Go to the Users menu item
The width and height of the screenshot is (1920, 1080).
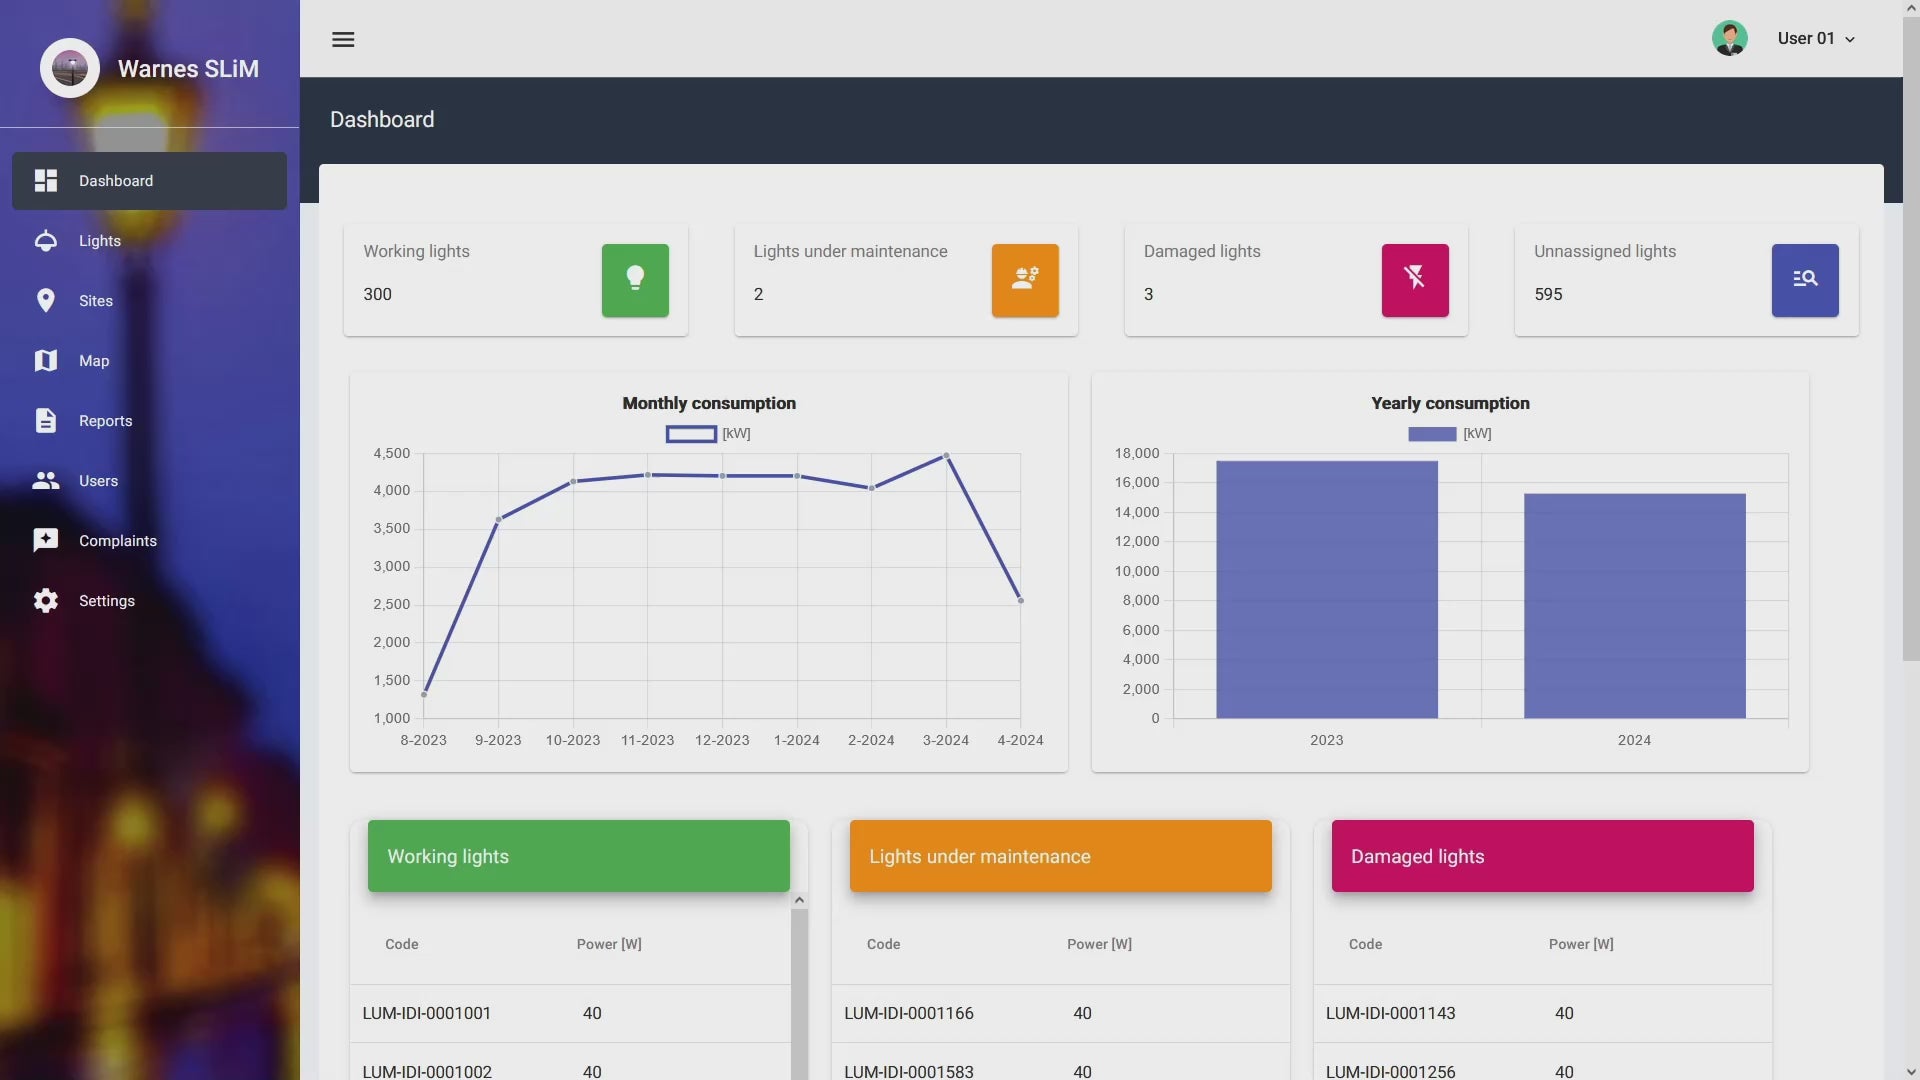coord(149,481)
